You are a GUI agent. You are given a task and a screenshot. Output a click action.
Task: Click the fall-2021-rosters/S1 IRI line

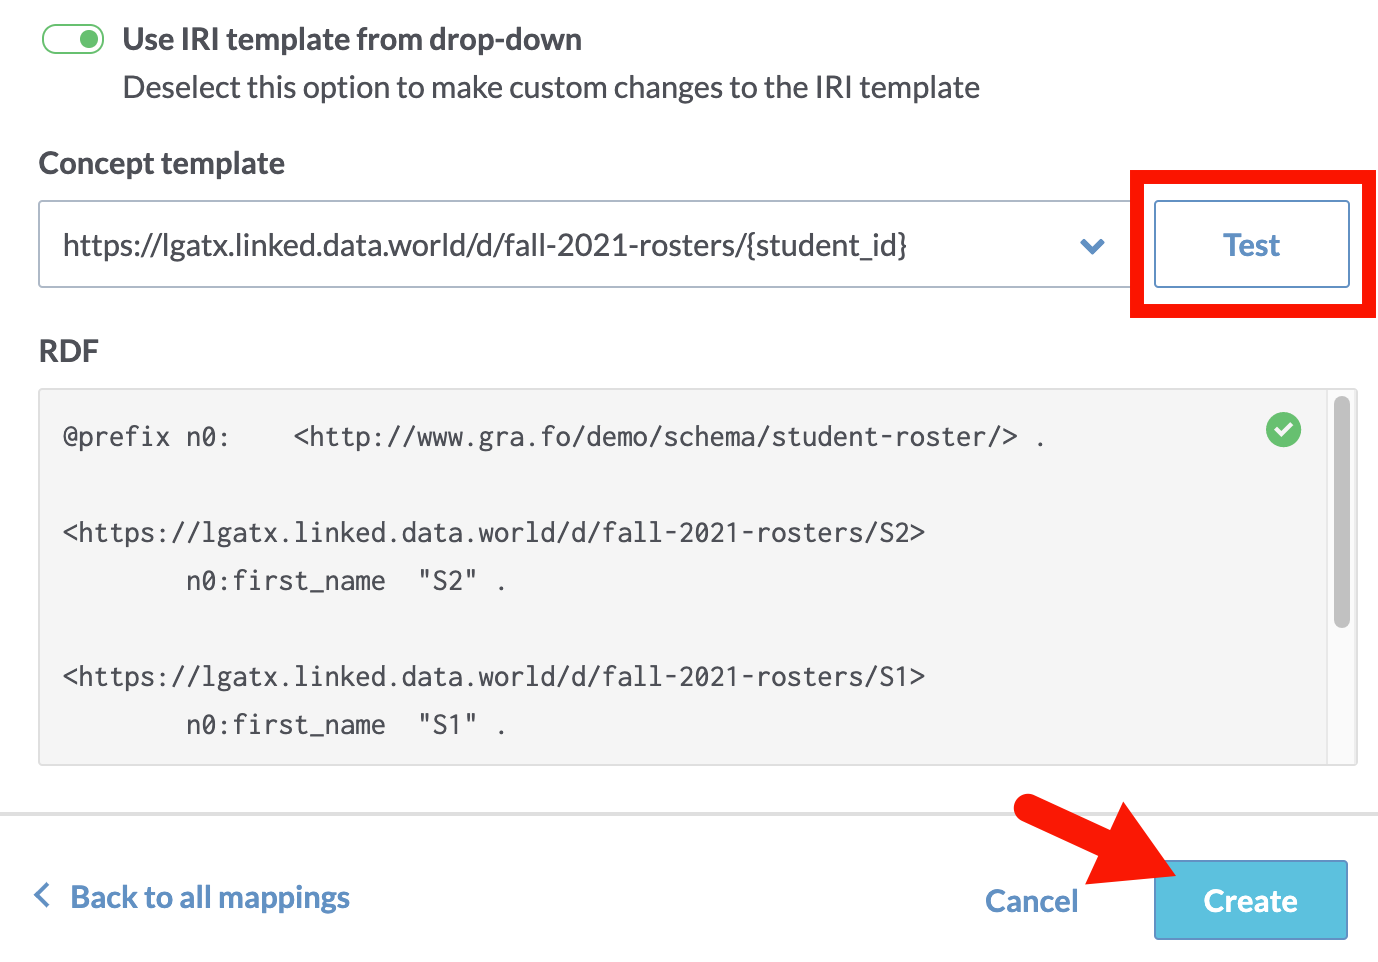(494, 677)
